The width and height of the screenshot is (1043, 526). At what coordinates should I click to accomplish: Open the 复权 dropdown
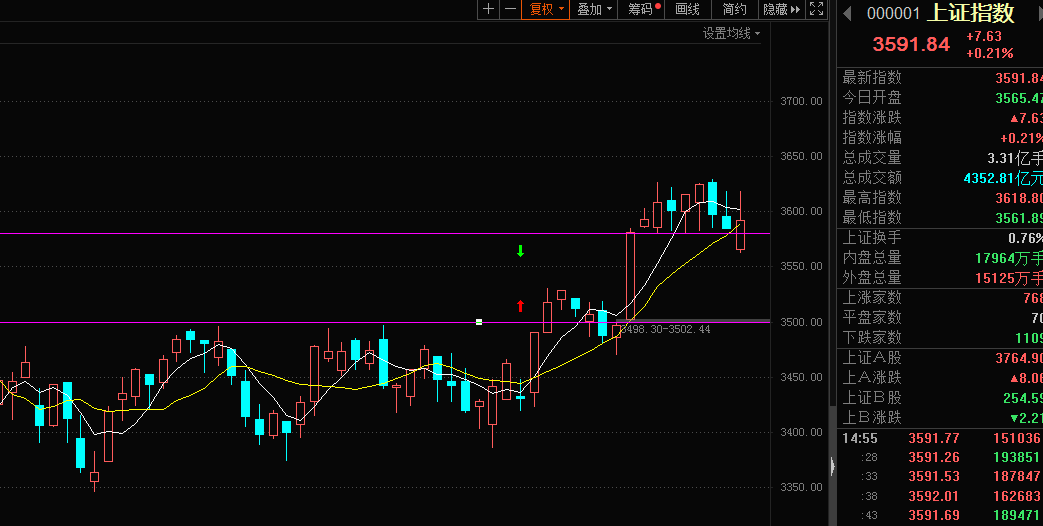[x=545, y=9]
